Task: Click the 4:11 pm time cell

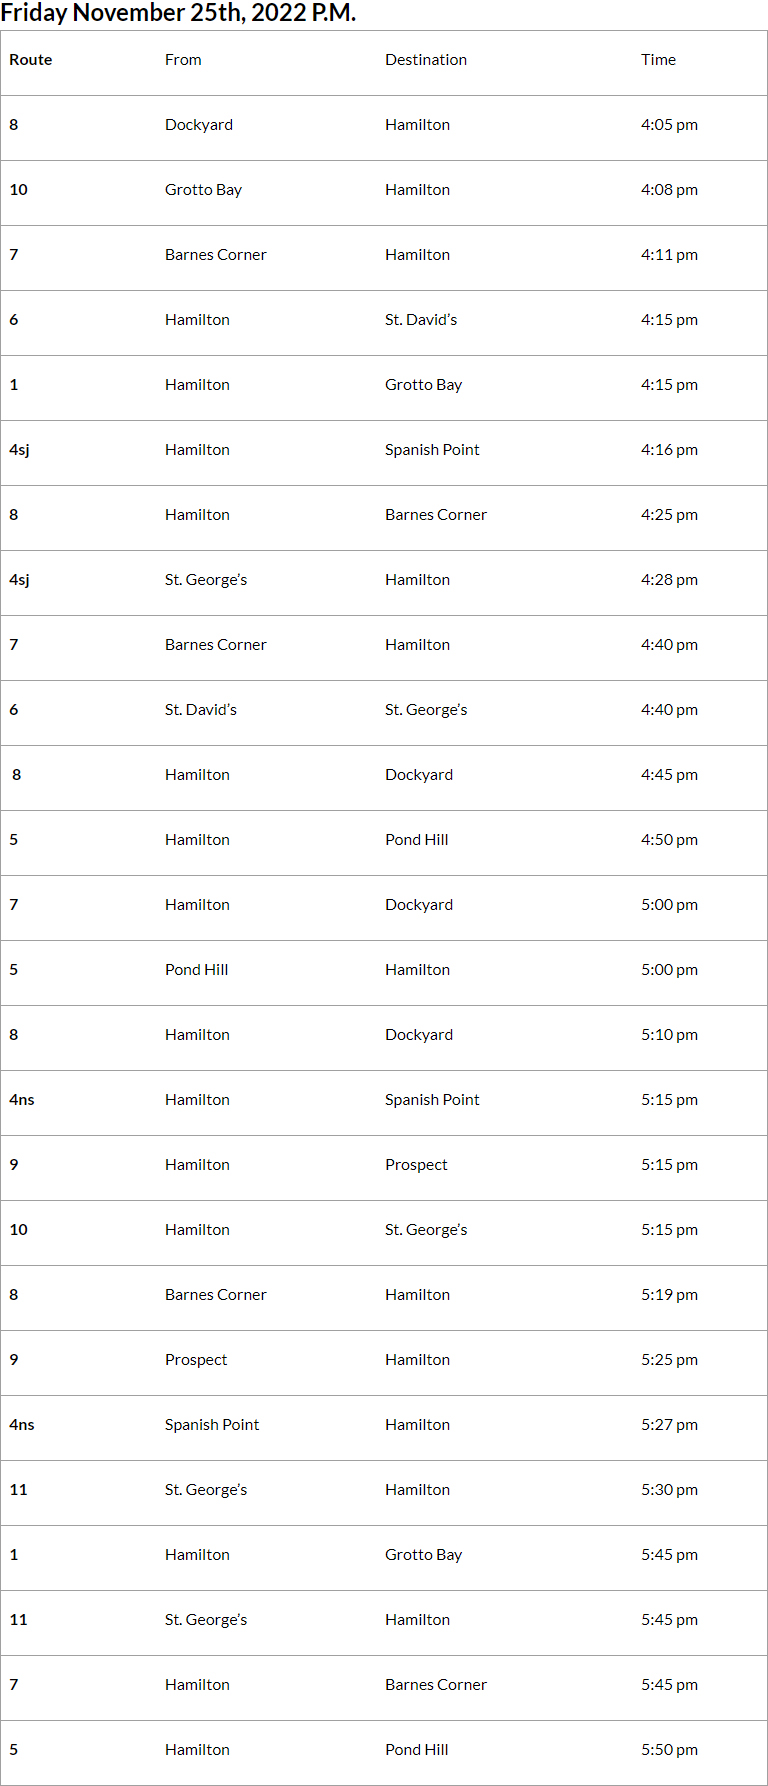Action: [x=670, y=255]
